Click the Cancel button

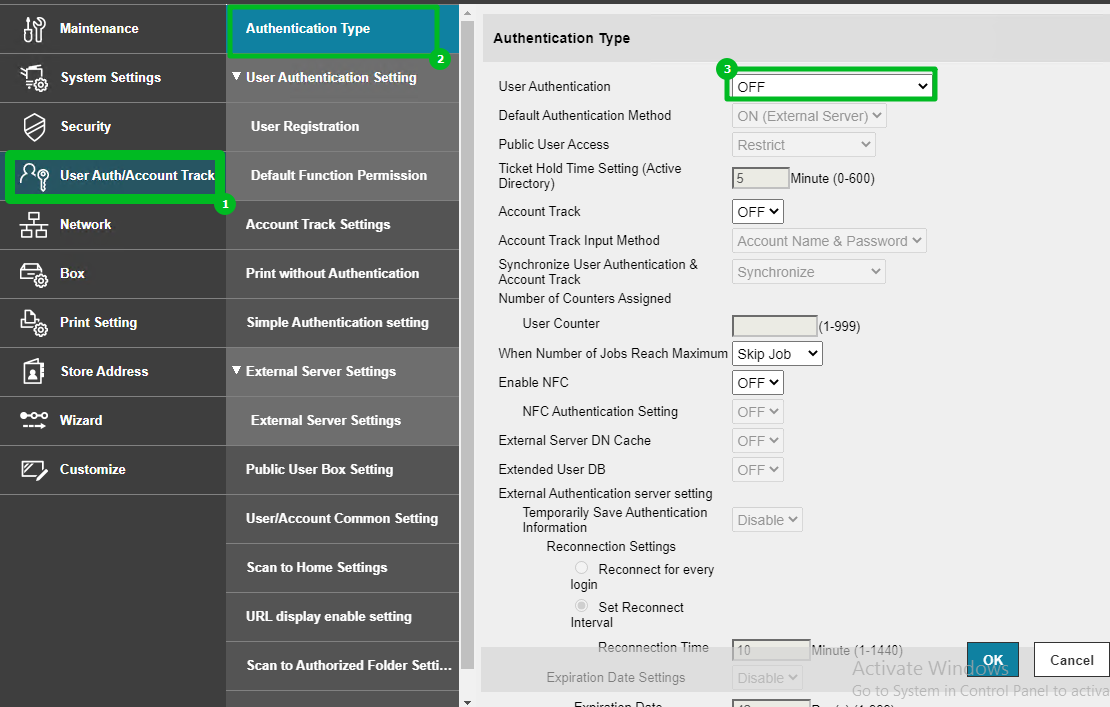tap(1071, 660)
